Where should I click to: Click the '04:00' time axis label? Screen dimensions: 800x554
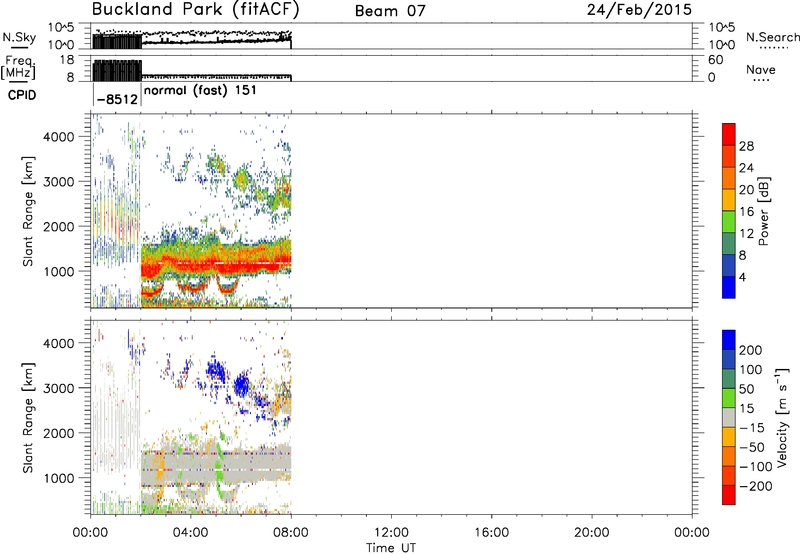coord(191,533)
